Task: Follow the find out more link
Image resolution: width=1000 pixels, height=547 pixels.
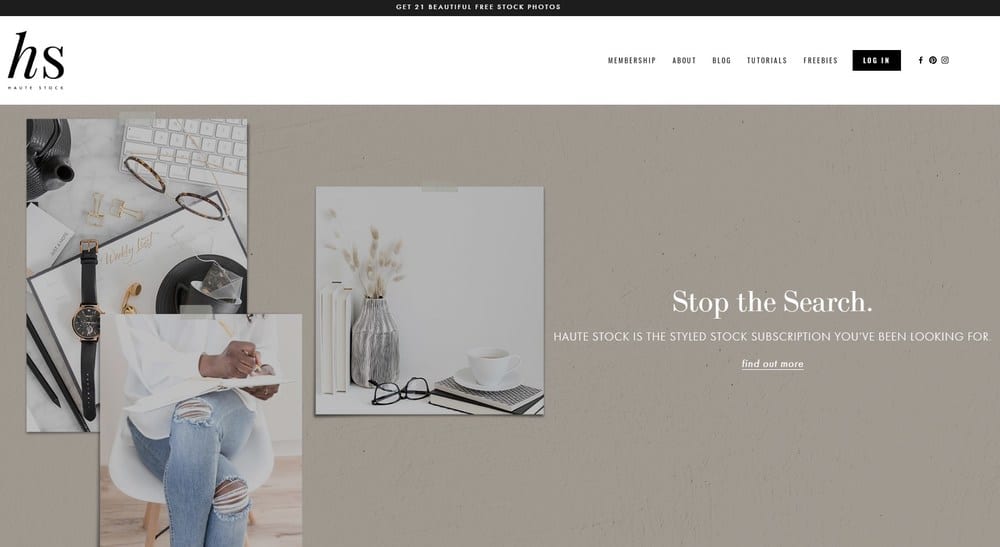Action: [772, 364]
